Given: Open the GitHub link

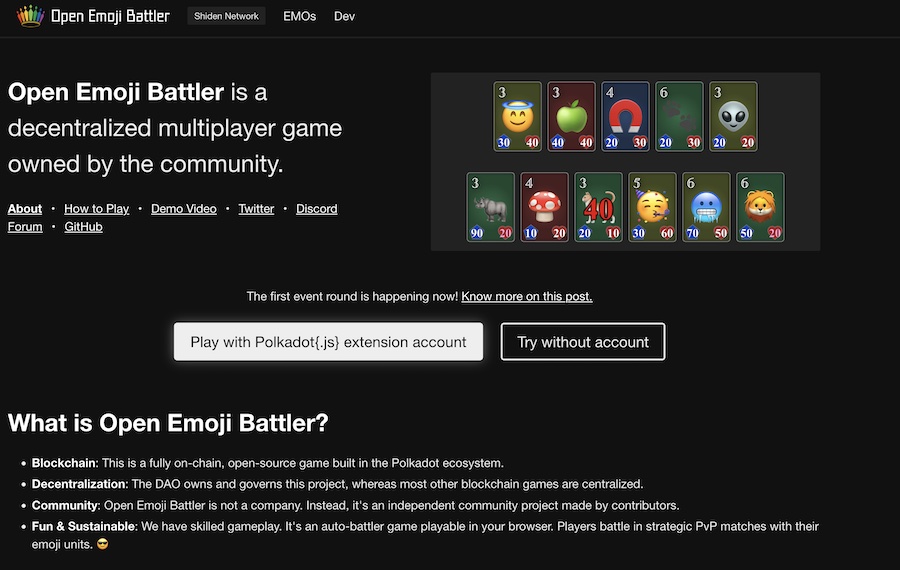Looking at the screenshot, I should 83,227.
